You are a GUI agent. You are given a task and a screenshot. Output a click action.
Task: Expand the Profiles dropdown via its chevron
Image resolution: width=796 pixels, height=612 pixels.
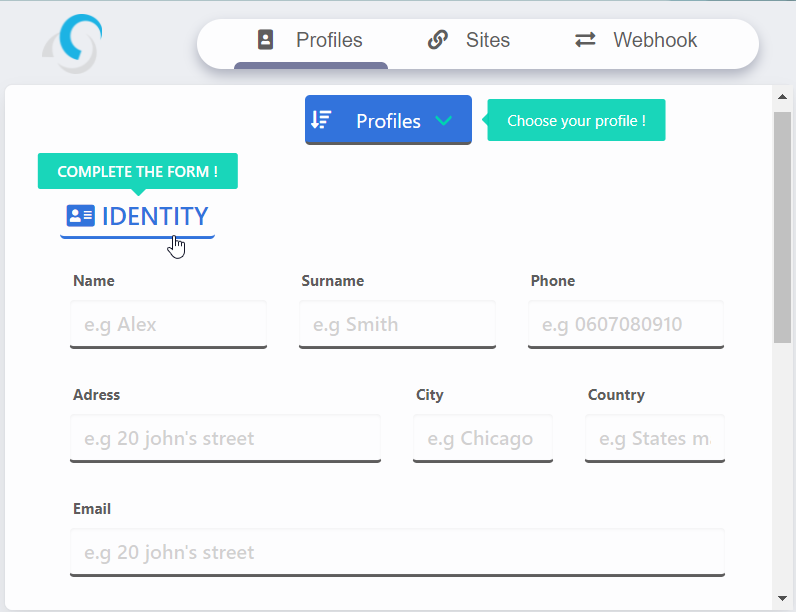[x=444, y=121]
